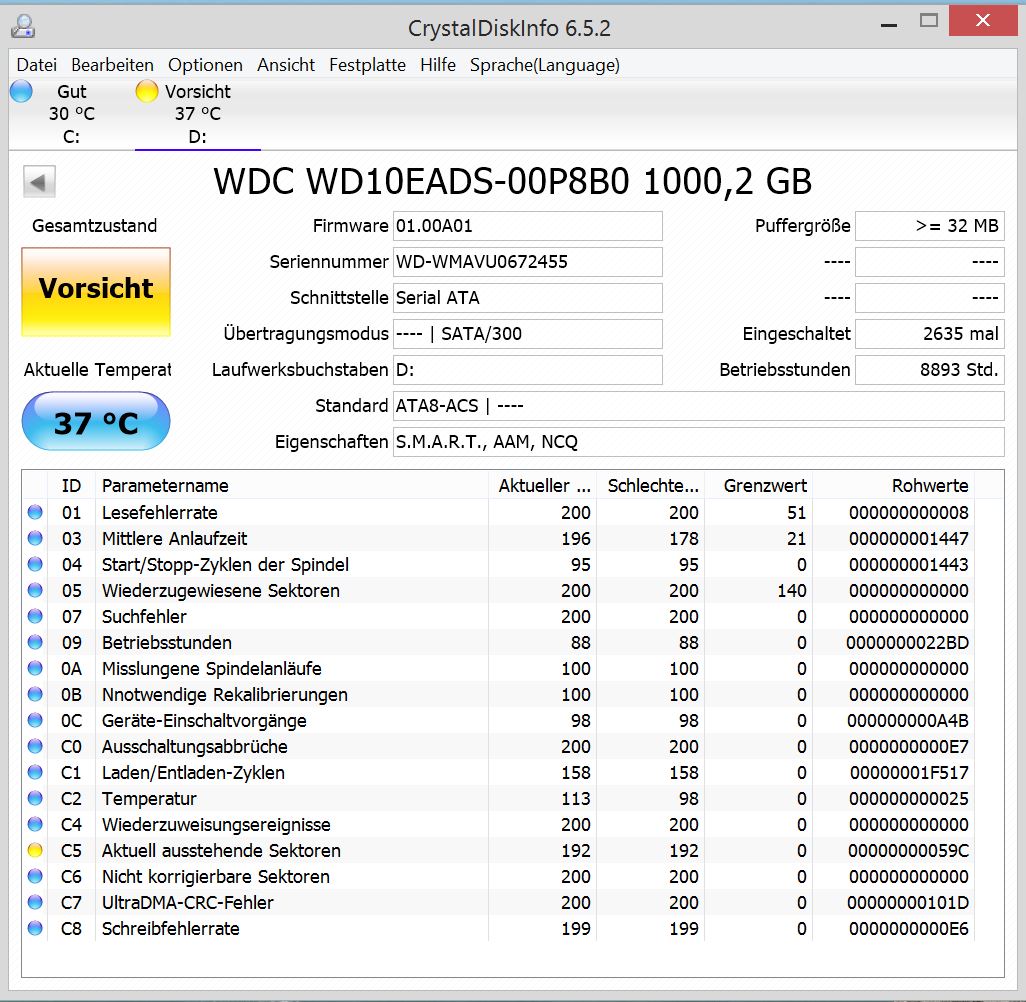Open the Bearbeiten menu
Image resolution: width=1026 pixels, height=1002 pixels.
tap(113, 65)
